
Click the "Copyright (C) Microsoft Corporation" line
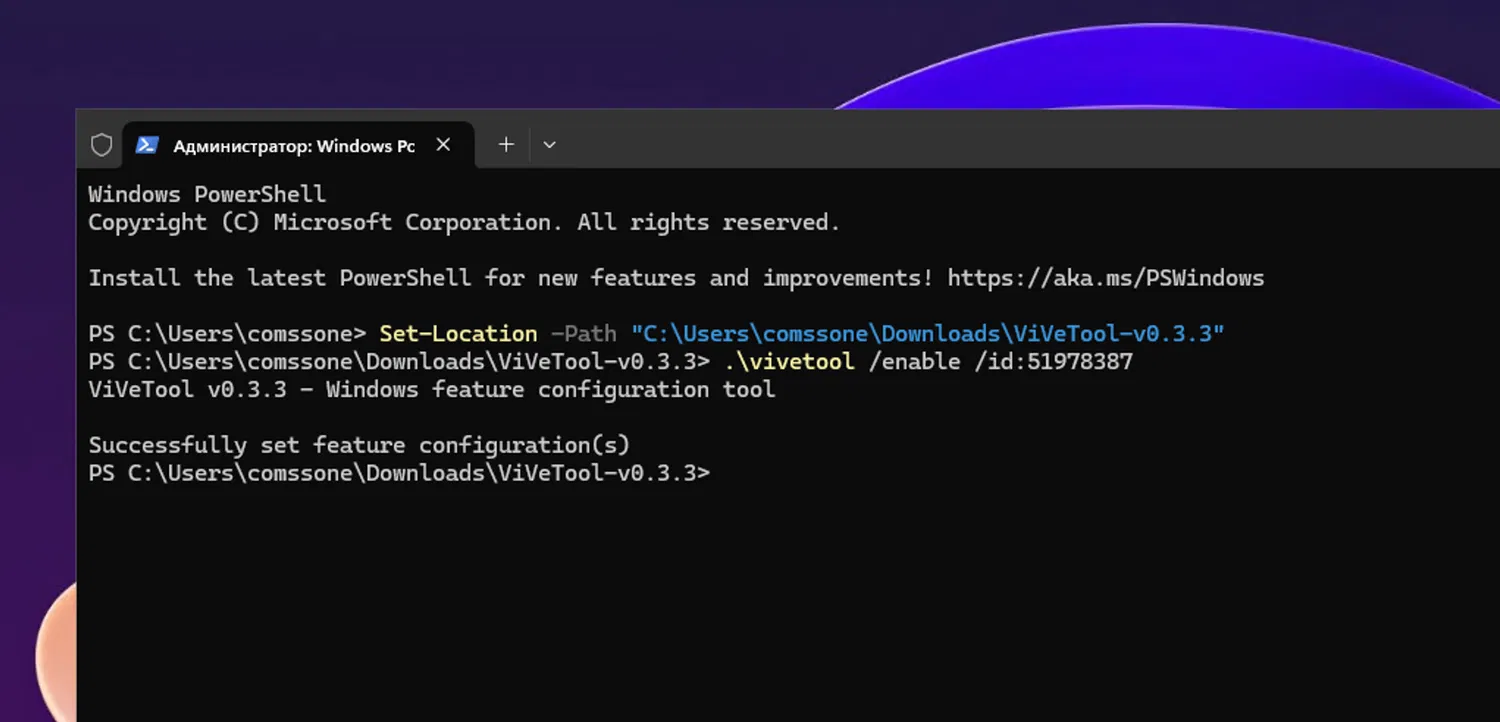[x=464, y=222]
